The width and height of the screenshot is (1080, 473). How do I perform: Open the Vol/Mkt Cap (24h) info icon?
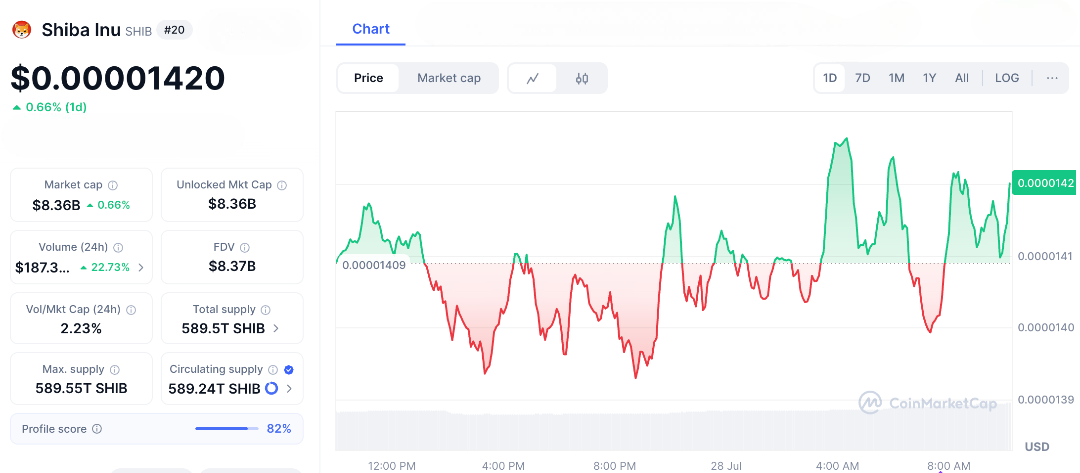point(131,310)
